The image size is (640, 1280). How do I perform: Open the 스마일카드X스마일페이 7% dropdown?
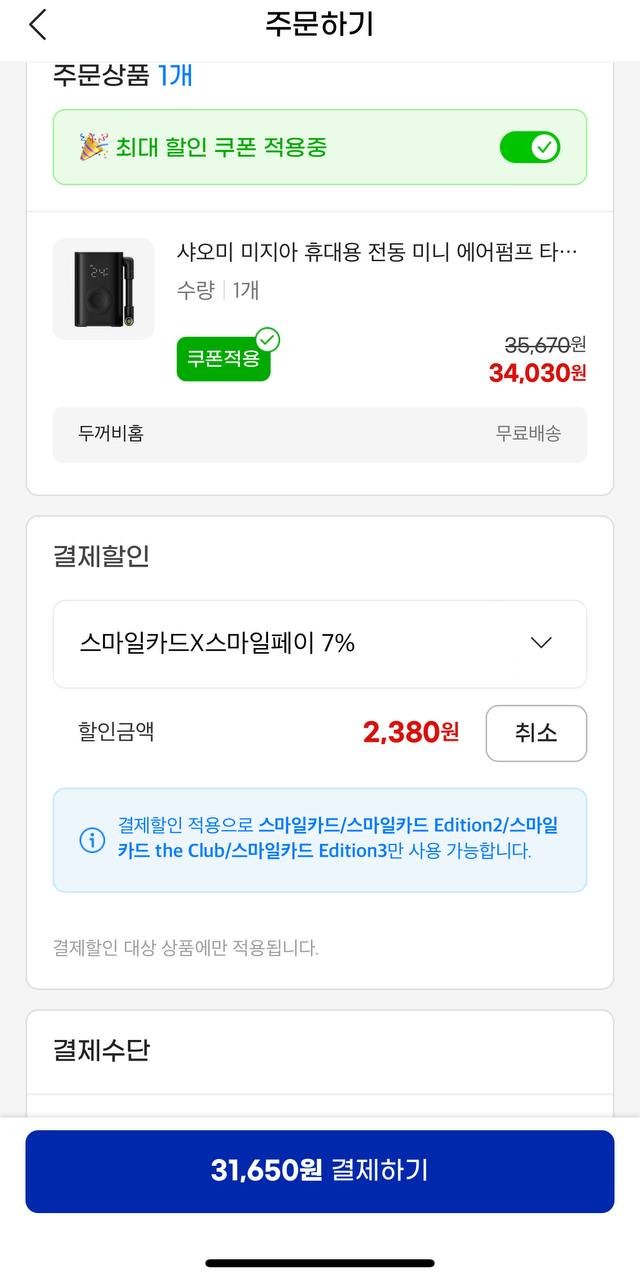click(x=319, y=644)
